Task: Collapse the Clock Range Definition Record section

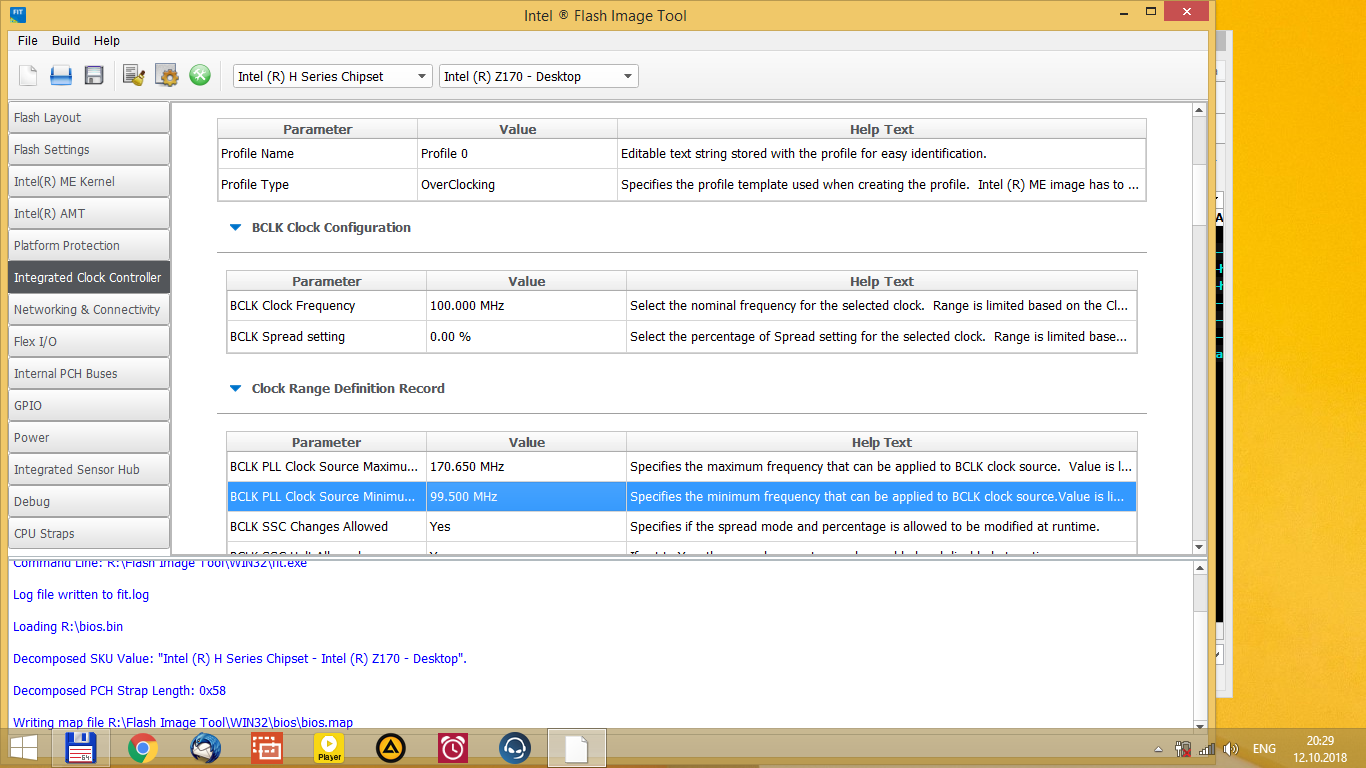Action: coord(235,389)
